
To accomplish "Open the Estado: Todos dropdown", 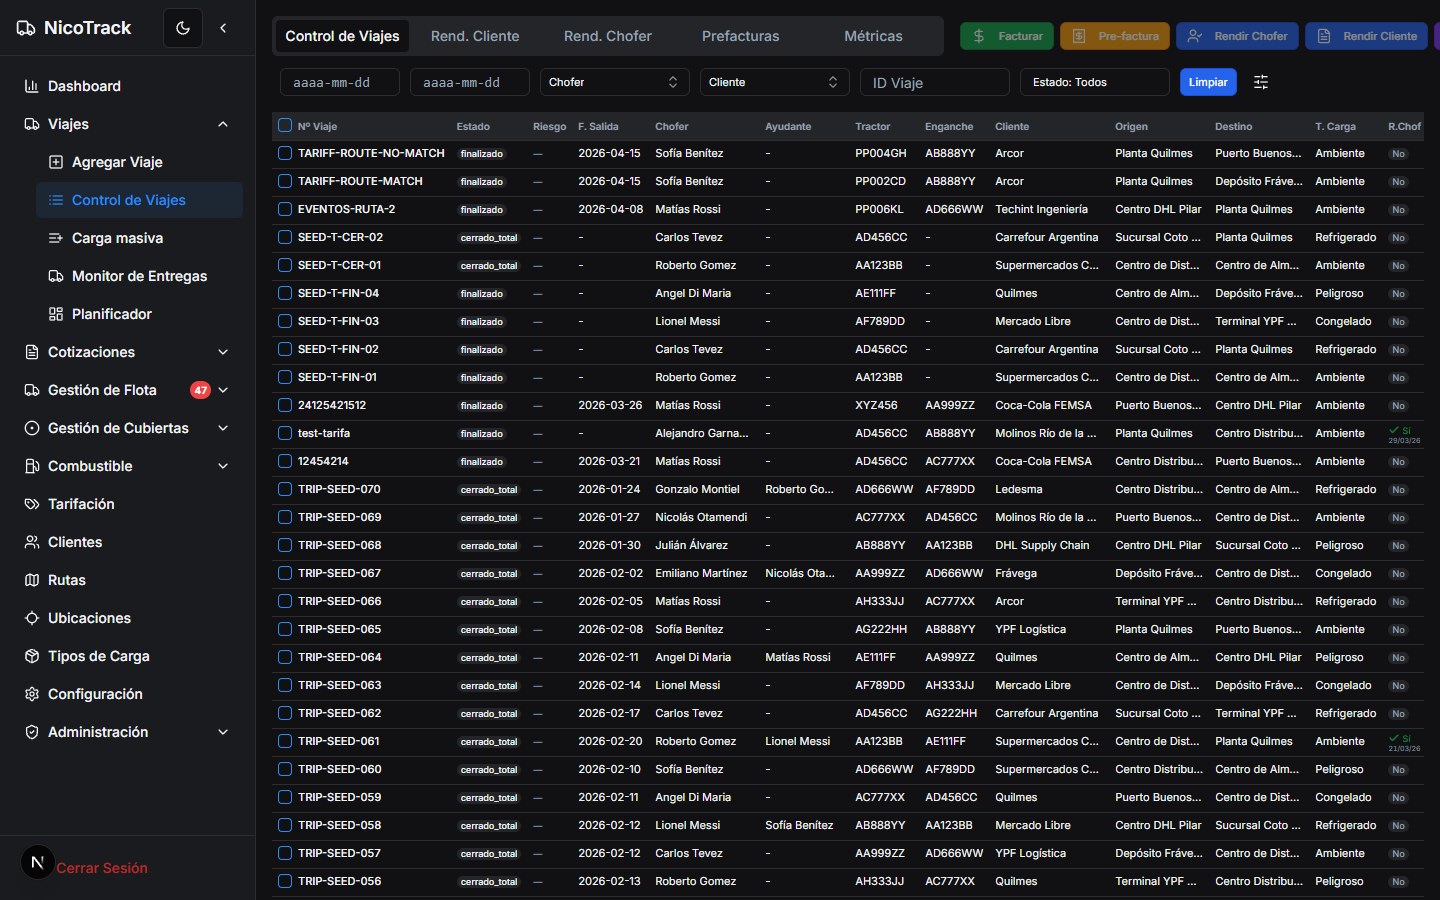I will click(x=1095, y=82).
